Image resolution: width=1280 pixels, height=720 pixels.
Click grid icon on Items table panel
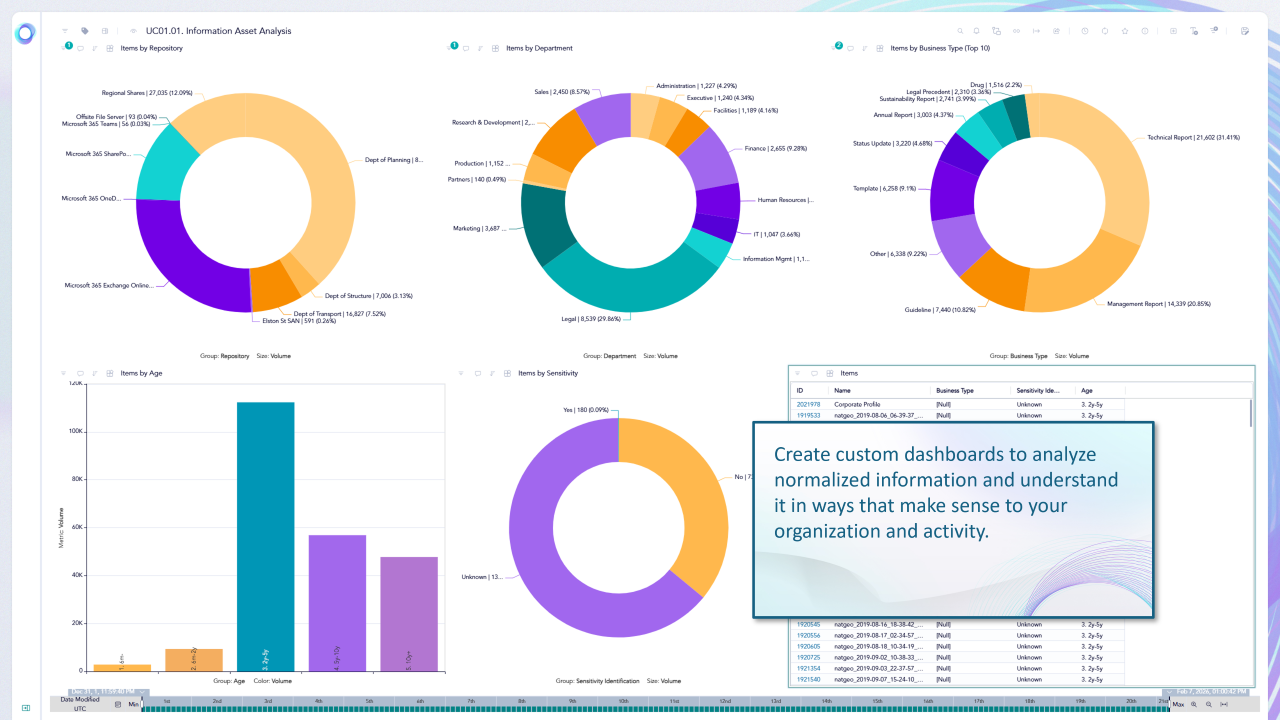[x=829, y=373]
